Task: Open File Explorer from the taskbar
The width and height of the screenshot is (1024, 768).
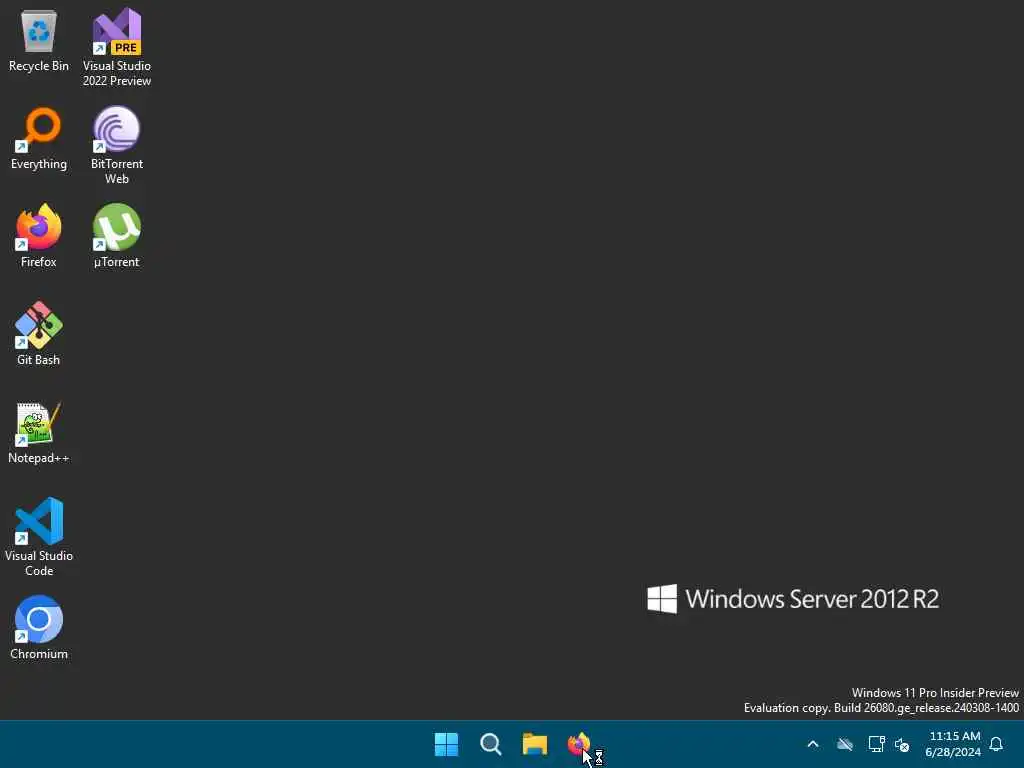Action: [535, 744]
